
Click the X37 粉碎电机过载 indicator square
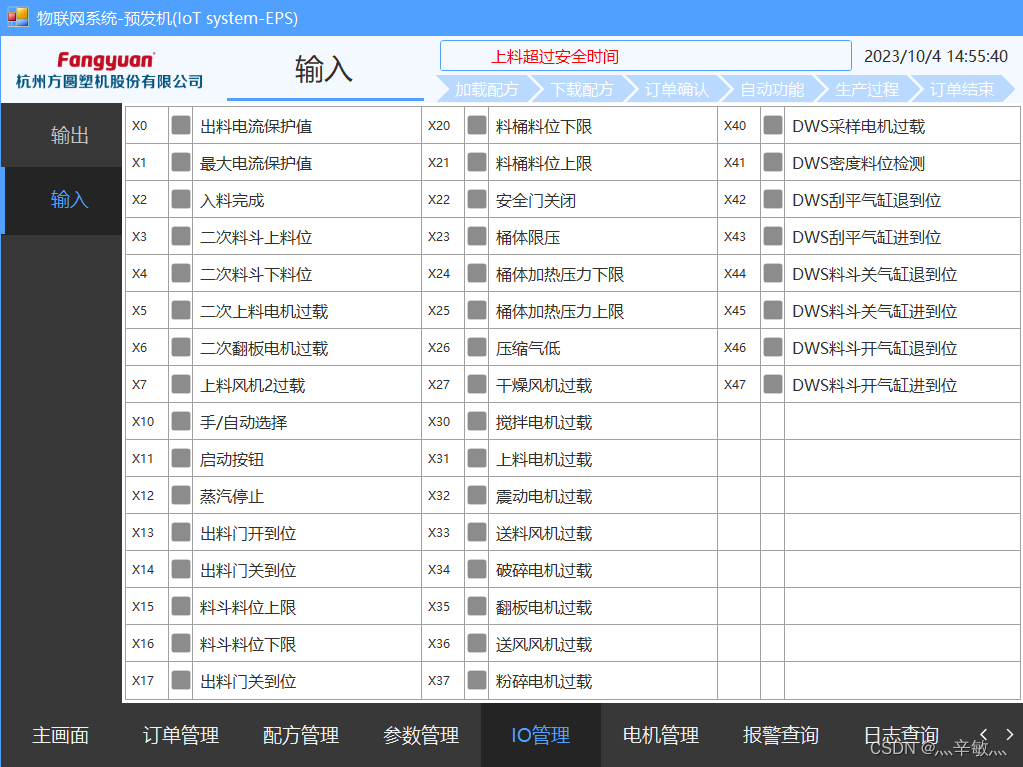pos(477,680)
